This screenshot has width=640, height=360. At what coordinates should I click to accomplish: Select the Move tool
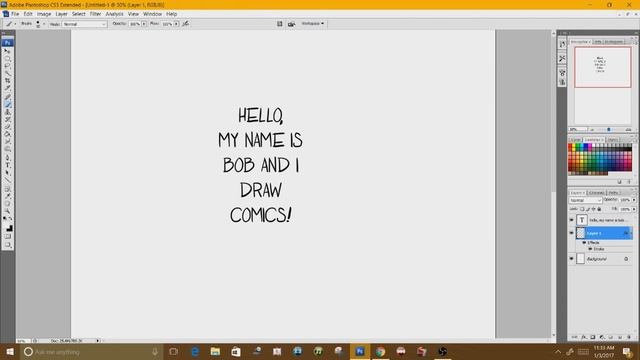(x=7, y=51)
